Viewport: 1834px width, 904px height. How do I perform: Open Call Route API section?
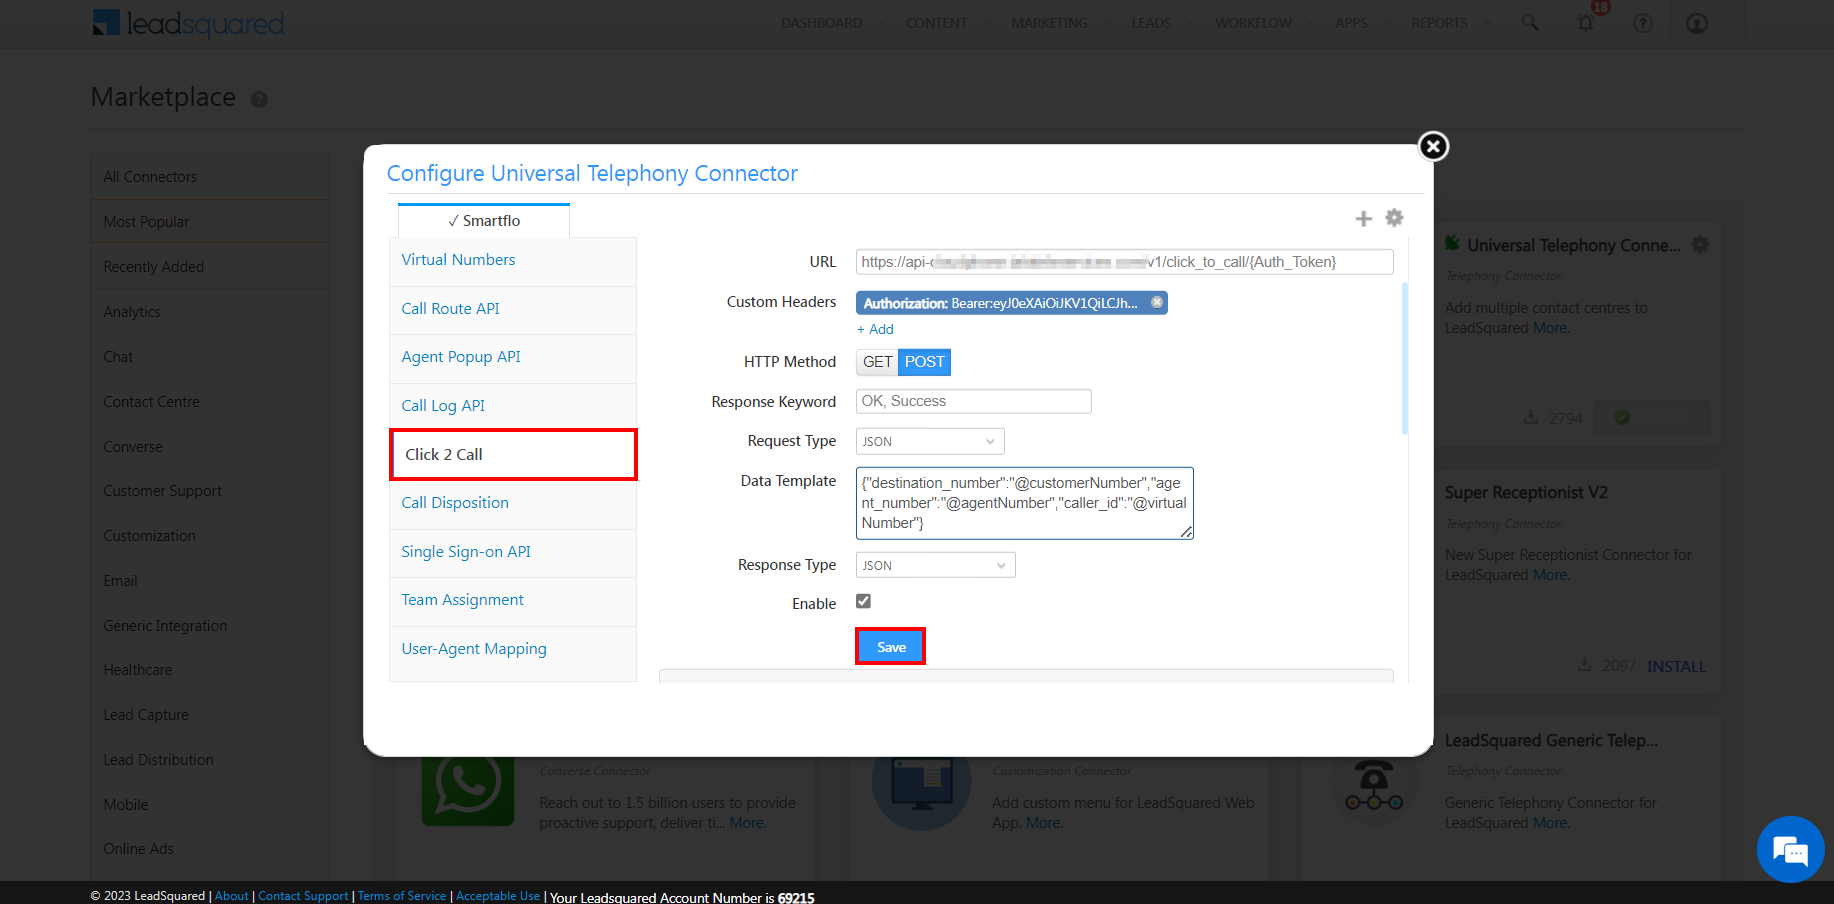pos(513,309)
